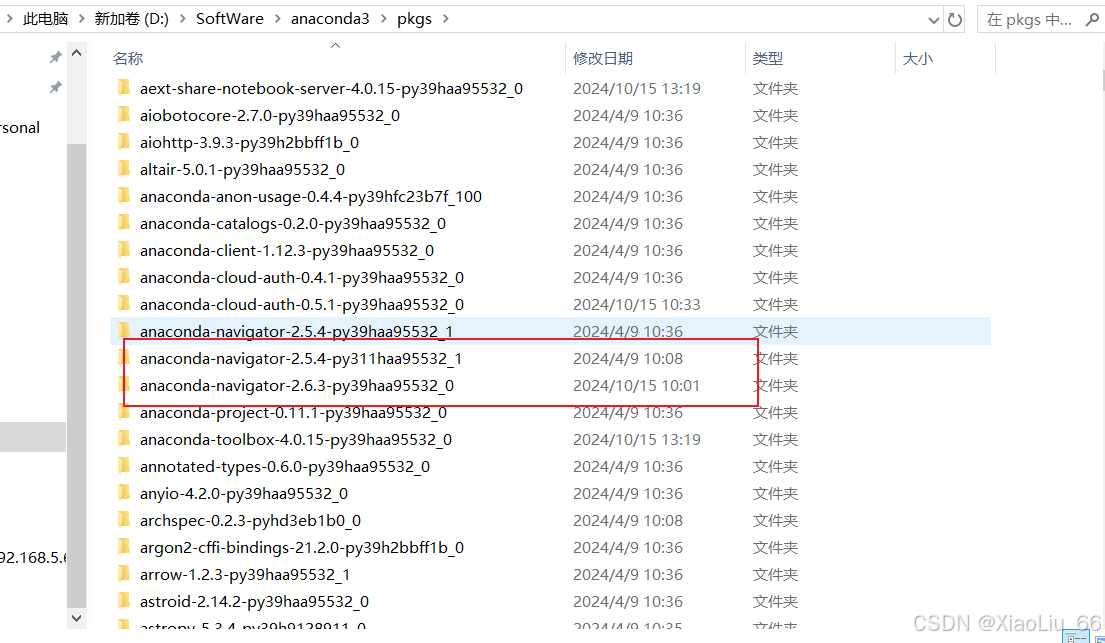Select aext-share-notebook-server-4.0.15-py39haa95532_0 name
The height and width of the screenshot is (643, 1105).
pyautogui.click(x=331, y=89)
